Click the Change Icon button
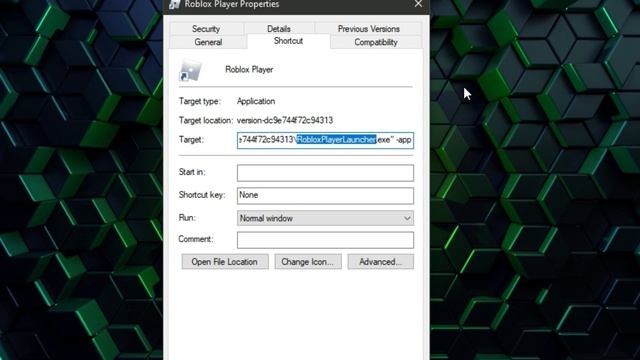Viewport: 640px width, 360px height. point(308,262)
